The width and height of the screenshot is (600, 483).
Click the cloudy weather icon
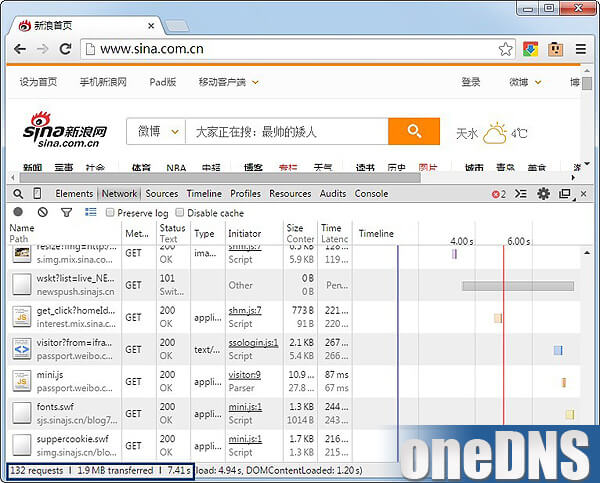pos(495,133)
